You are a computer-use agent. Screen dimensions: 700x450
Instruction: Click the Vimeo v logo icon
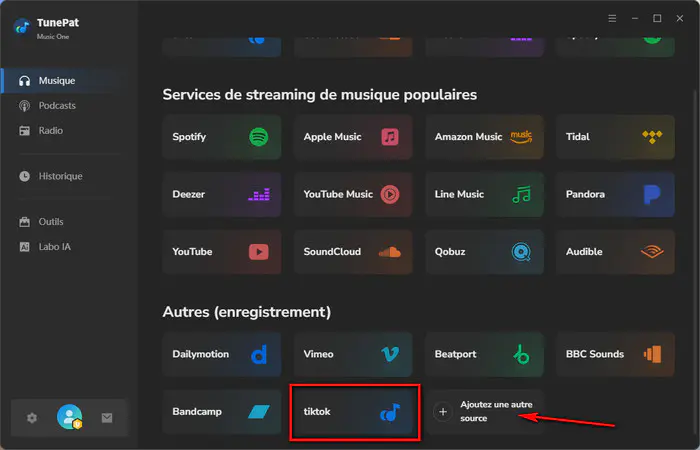(390, 354)
